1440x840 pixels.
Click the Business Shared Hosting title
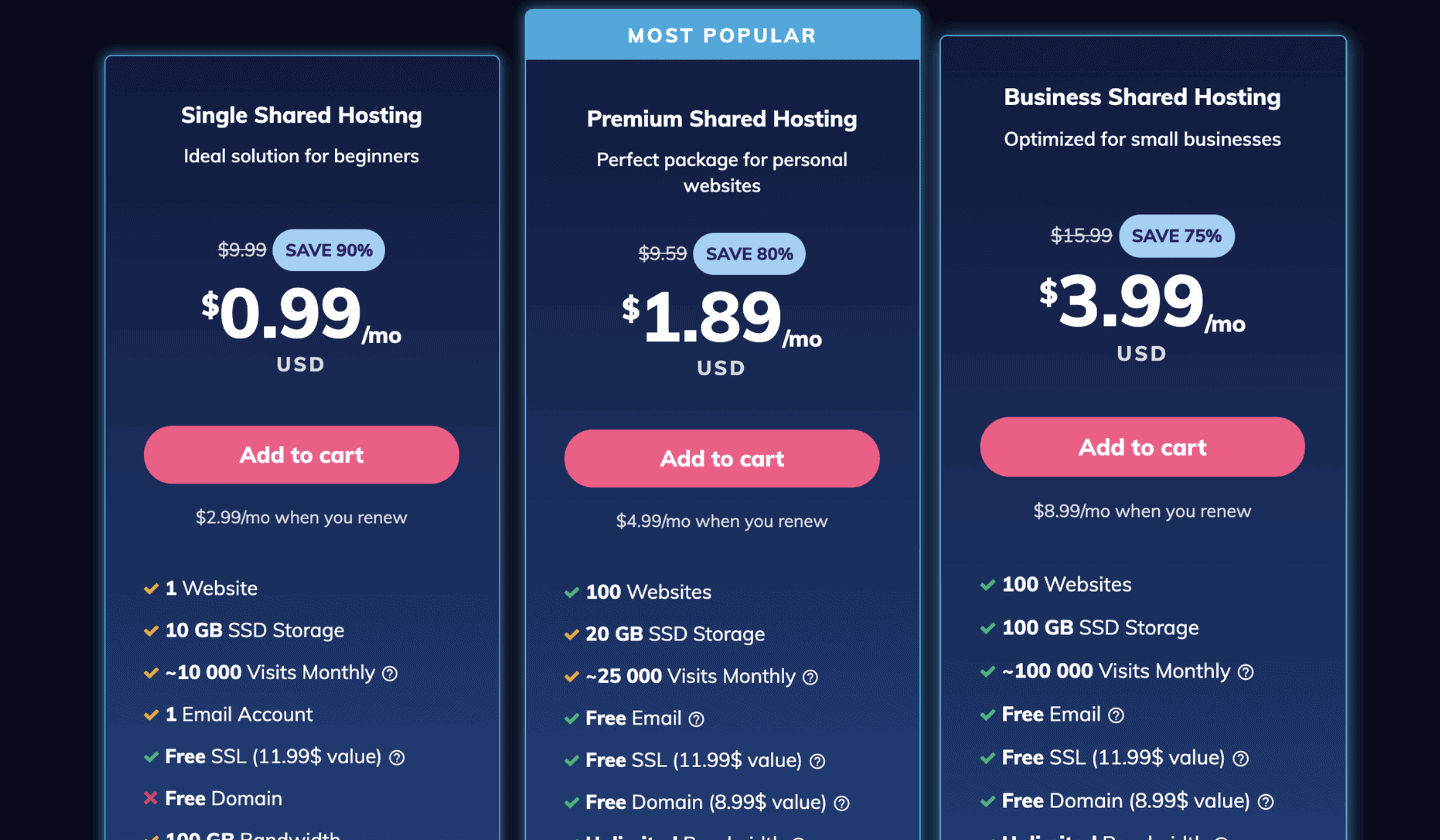1142,97
